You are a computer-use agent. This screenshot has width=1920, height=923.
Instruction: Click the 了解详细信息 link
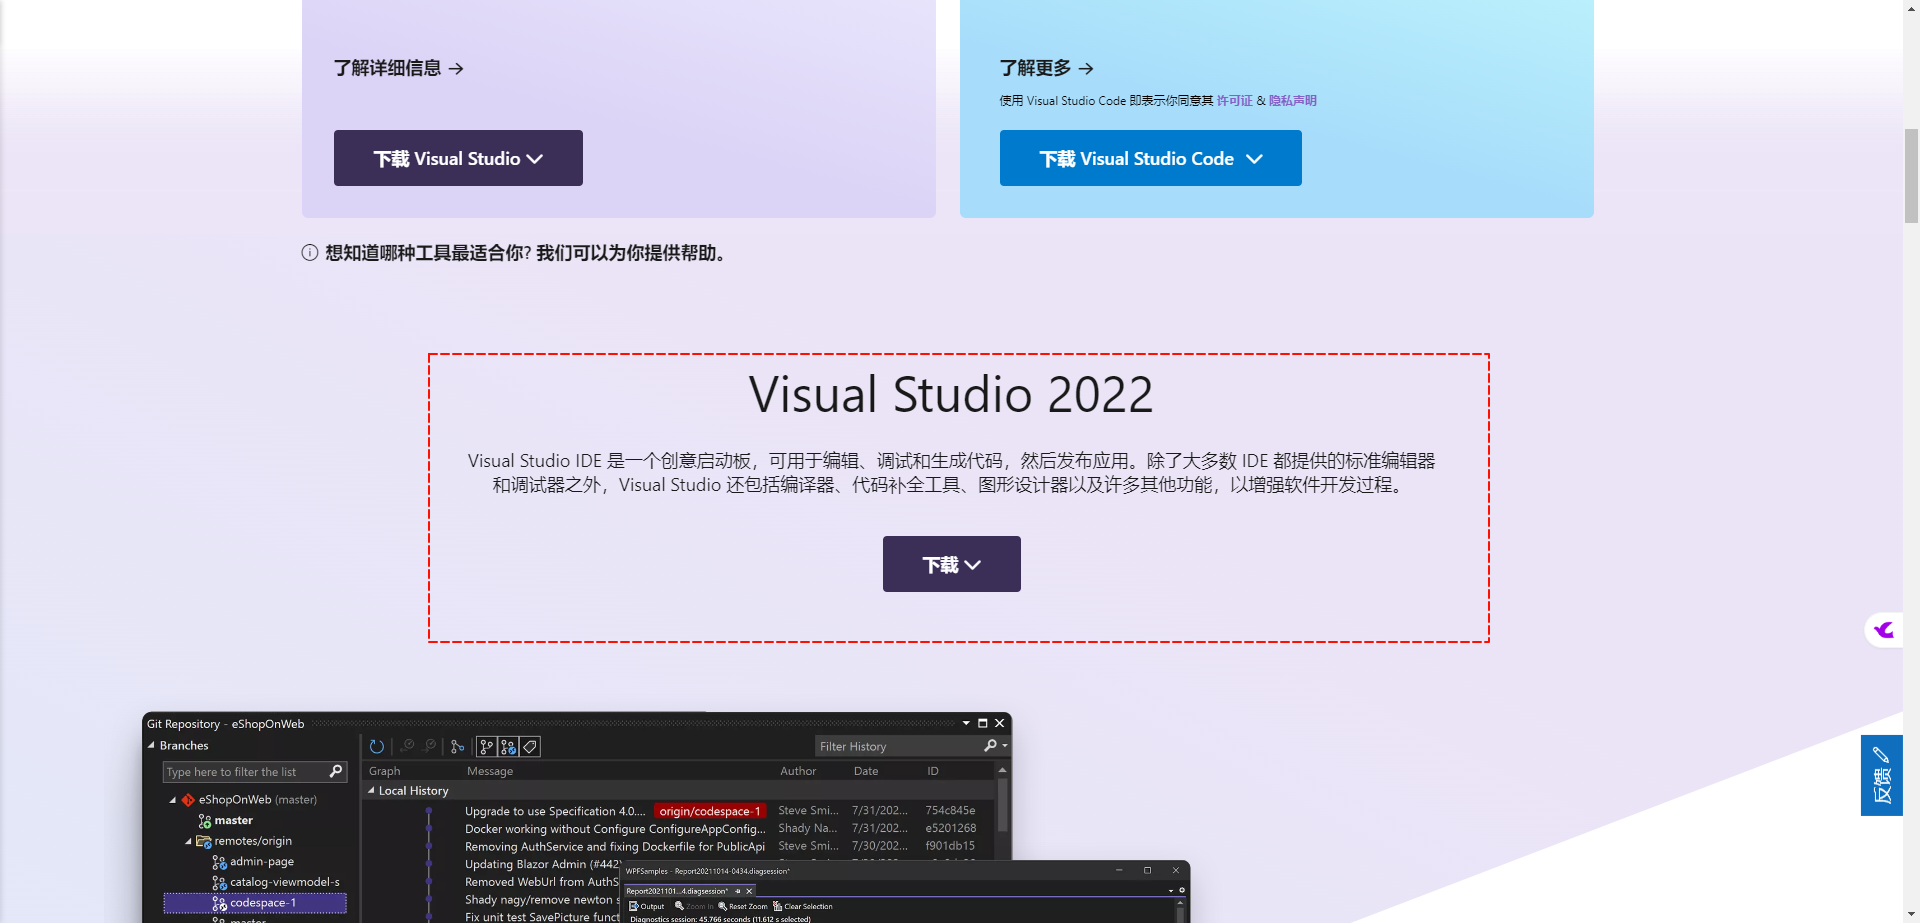tap(397, 68)
